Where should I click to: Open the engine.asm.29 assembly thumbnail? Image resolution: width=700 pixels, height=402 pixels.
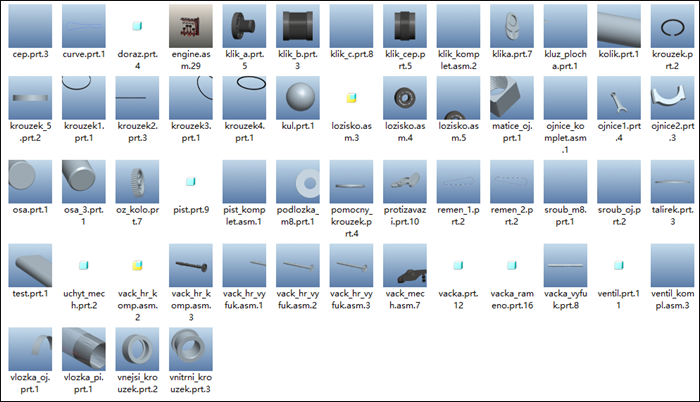pos(191,26)
